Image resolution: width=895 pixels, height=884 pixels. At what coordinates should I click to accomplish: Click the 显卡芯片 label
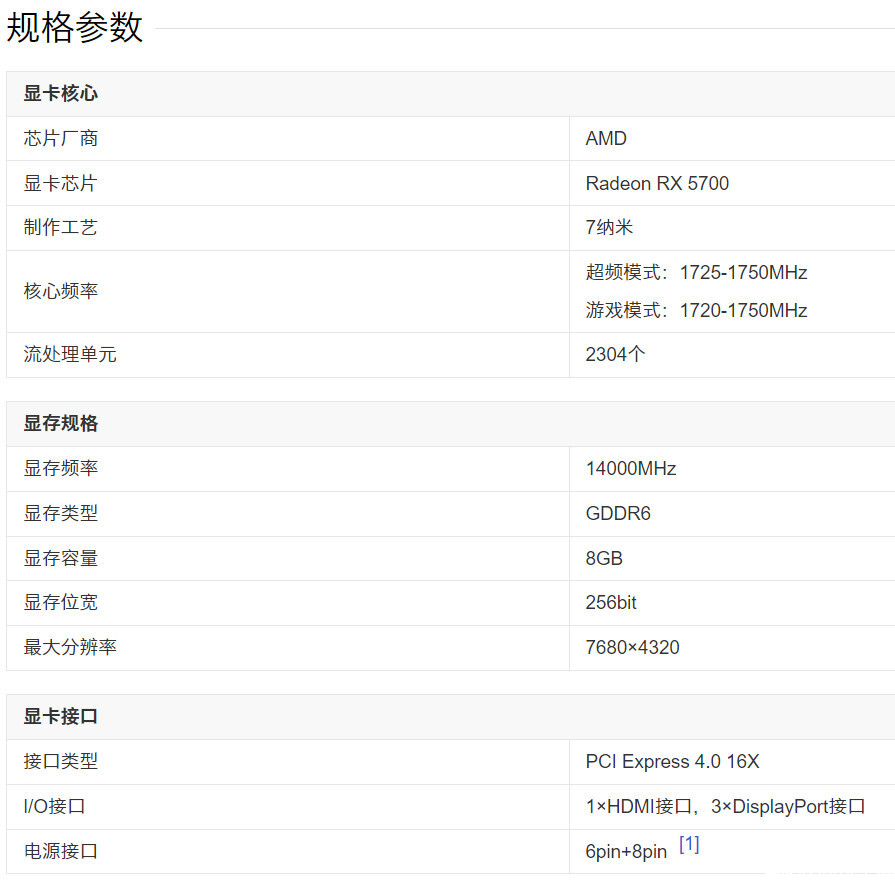coord(61,183)
